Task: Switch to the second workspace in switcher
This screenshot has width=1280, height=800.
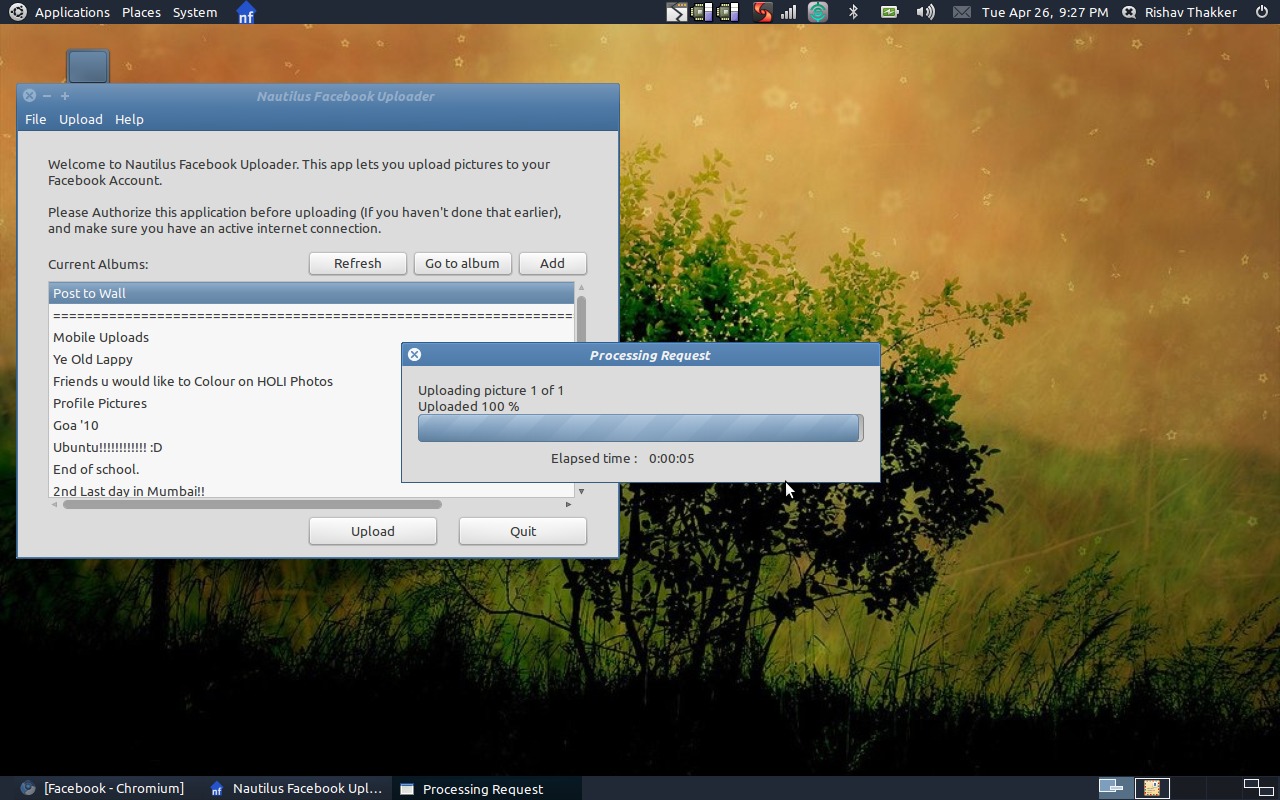Action: tap(1151, 788)
